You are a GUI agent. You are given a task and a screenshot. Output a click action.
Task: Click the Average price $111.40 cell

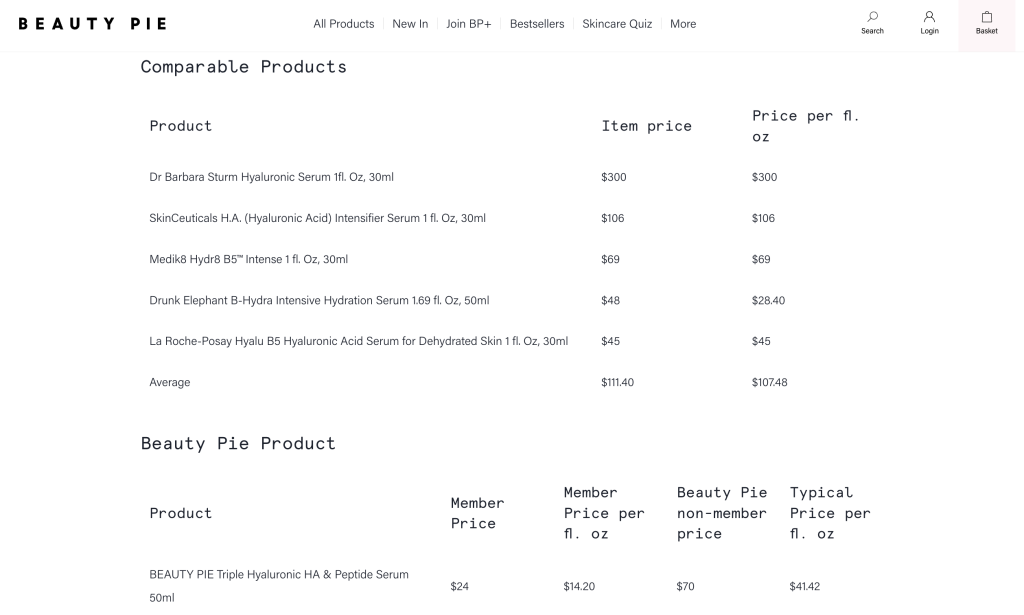pos(617,382)
